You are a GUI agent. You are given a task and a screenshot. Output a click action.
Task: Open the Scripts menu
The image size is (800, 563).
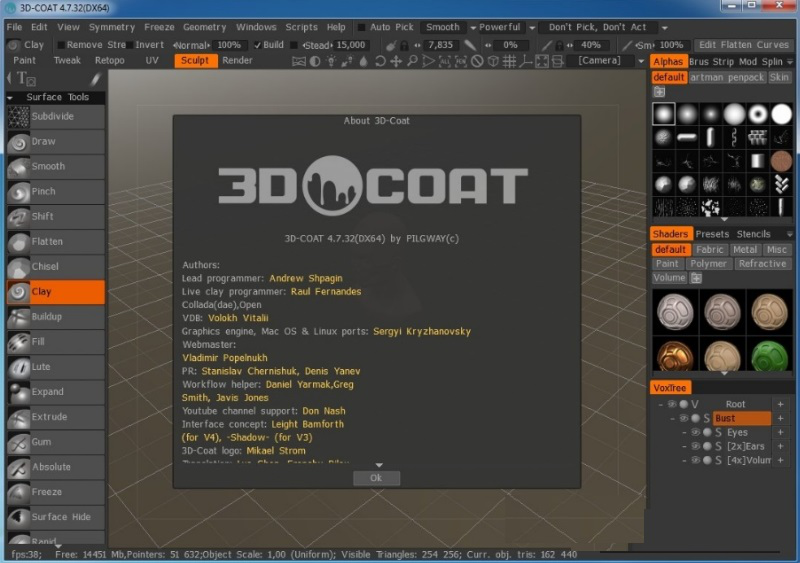coord(302,27)
